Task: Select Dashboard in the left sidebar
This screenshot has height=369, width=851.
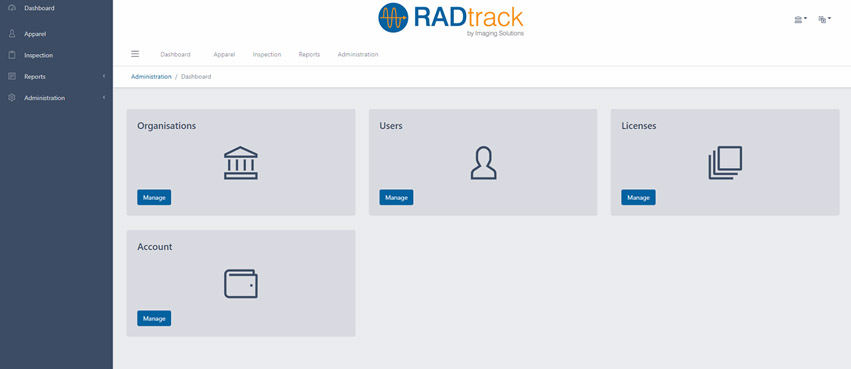Action: pyautogui.click(x=39, y=8)
